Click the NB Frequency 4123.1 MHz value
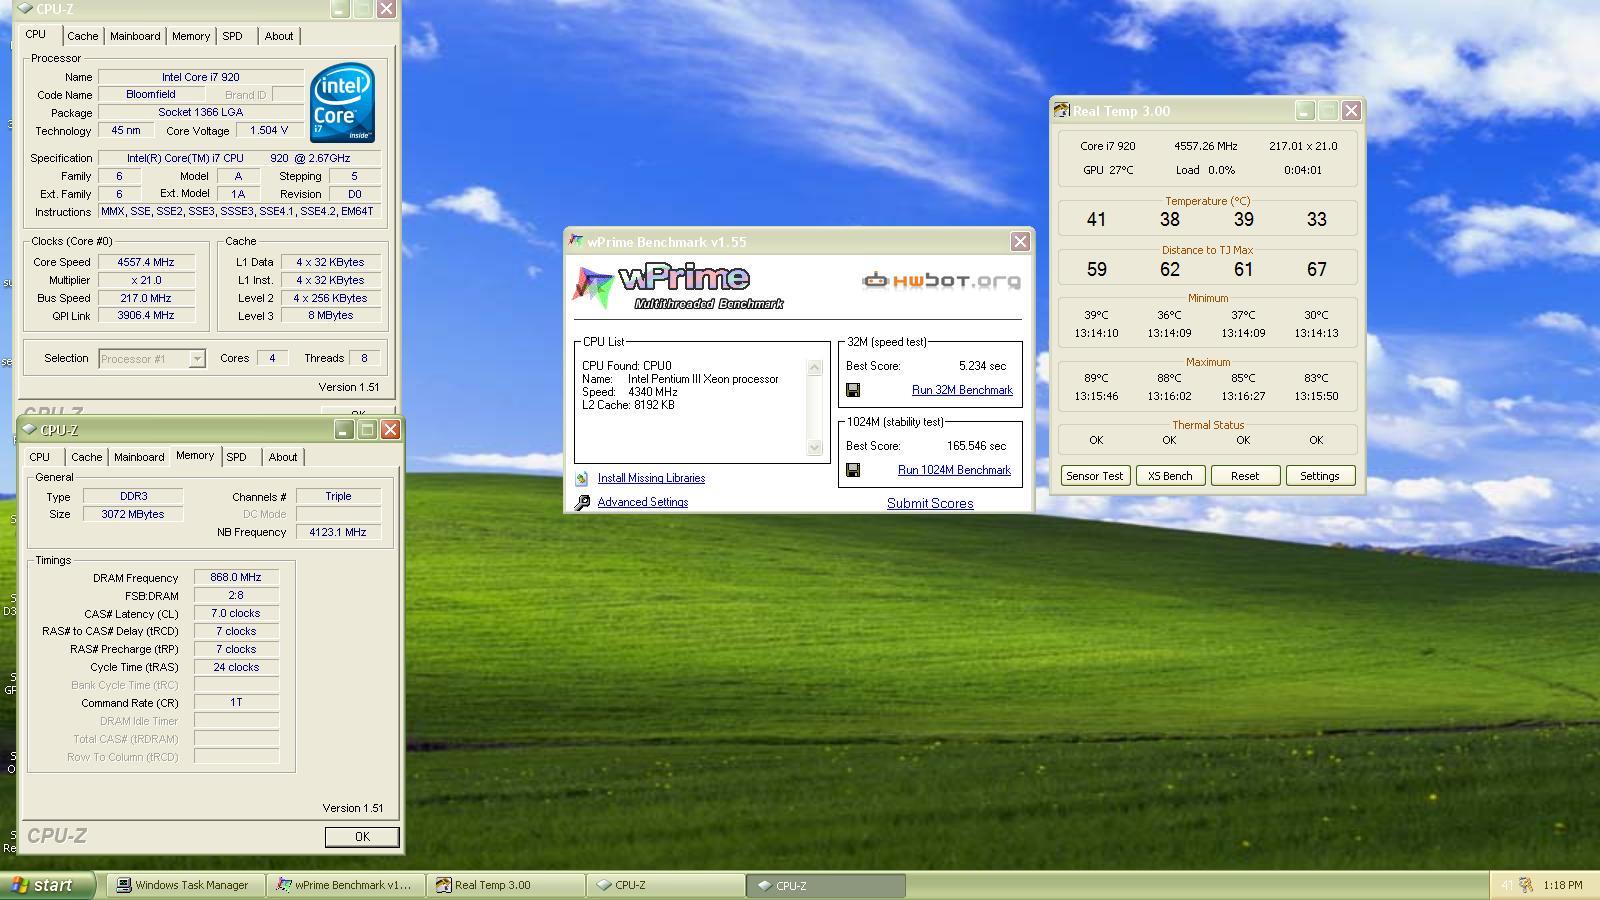The height and width of the screenshot is (900, 1600). click(338, 532)
